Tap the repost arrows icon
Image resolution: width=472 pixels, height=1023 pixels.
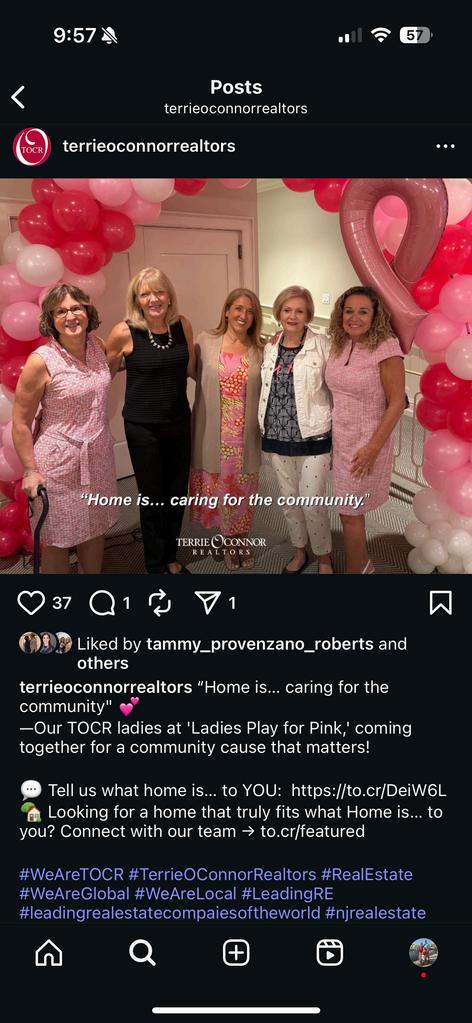pyautogui.click(x=160, y=603)
